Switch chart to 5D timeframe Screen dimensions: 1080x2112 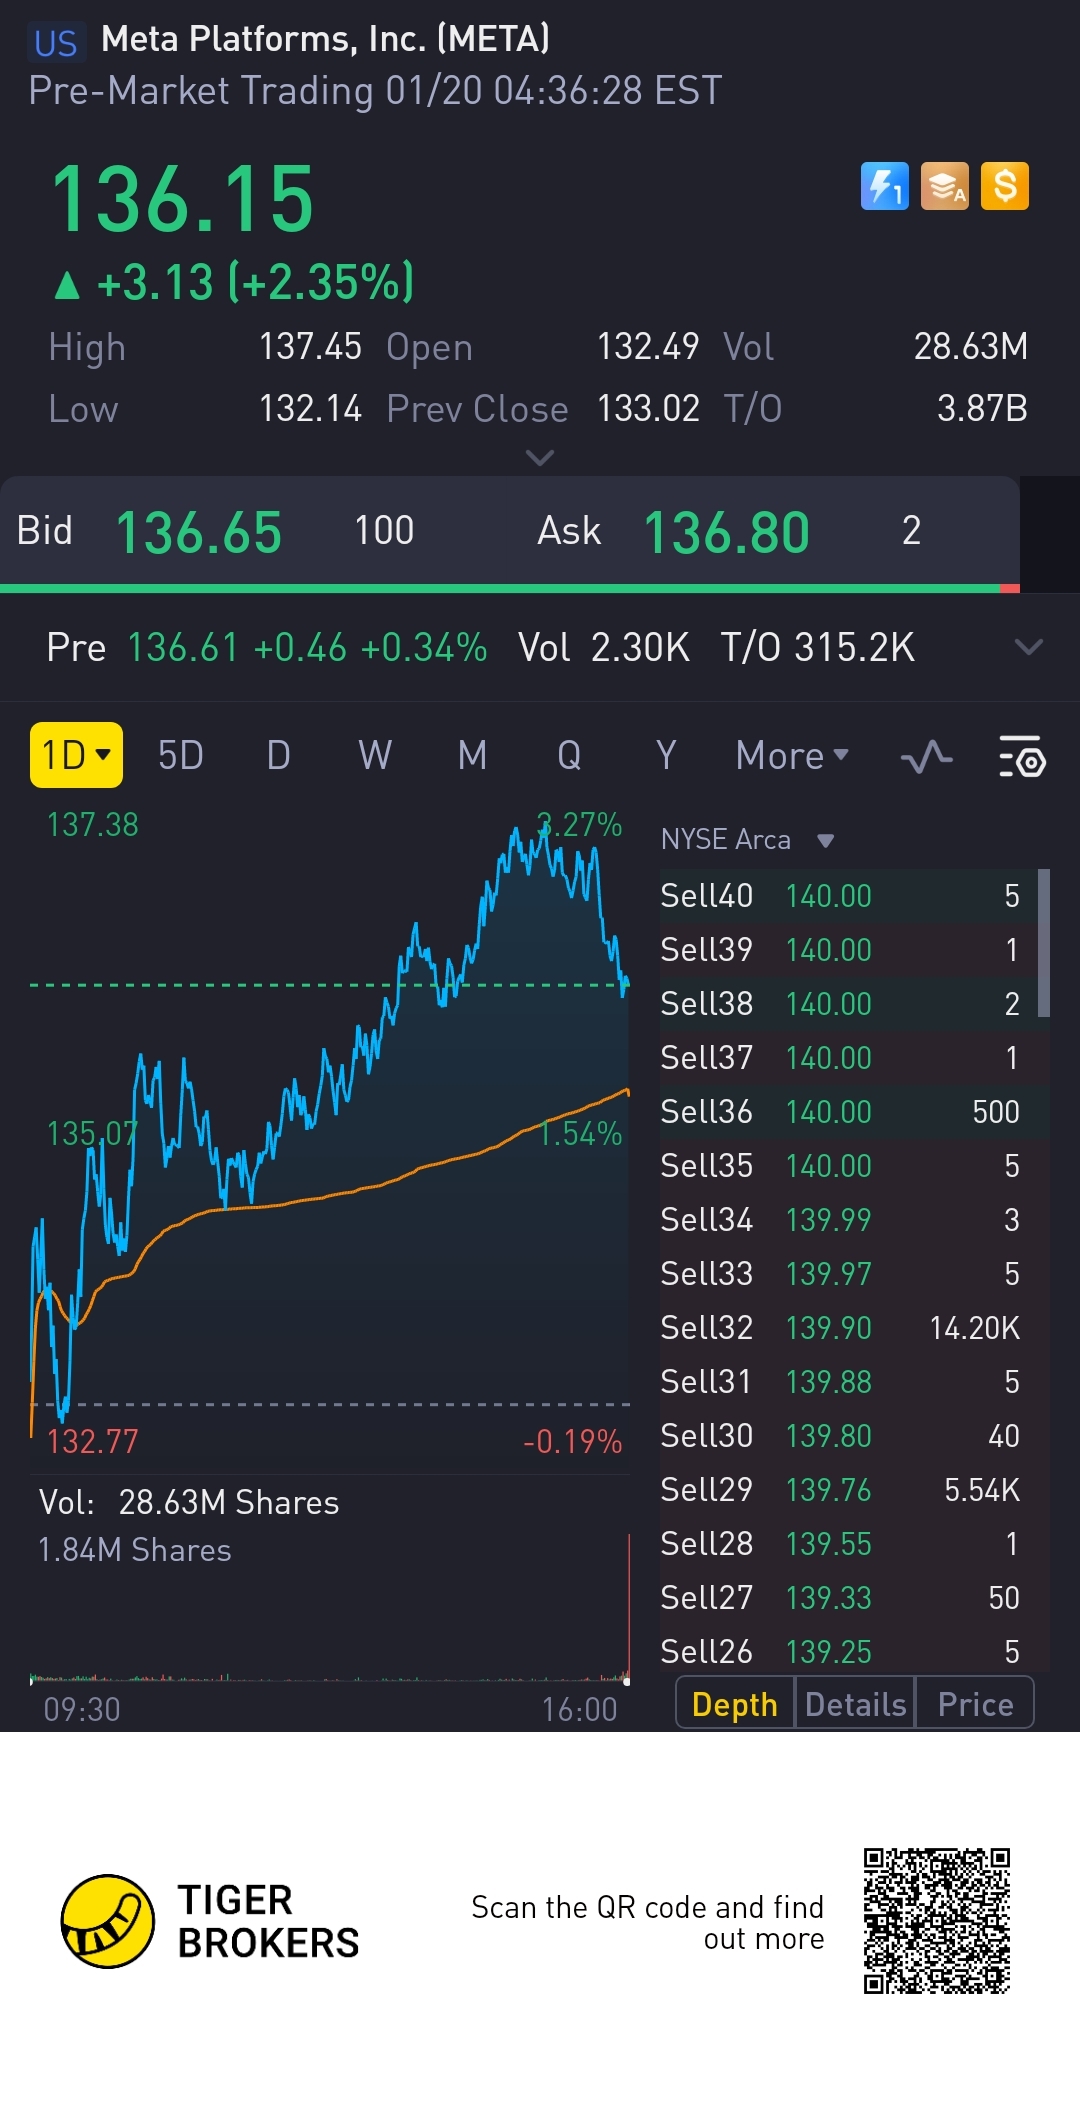(x=181, y=756)
